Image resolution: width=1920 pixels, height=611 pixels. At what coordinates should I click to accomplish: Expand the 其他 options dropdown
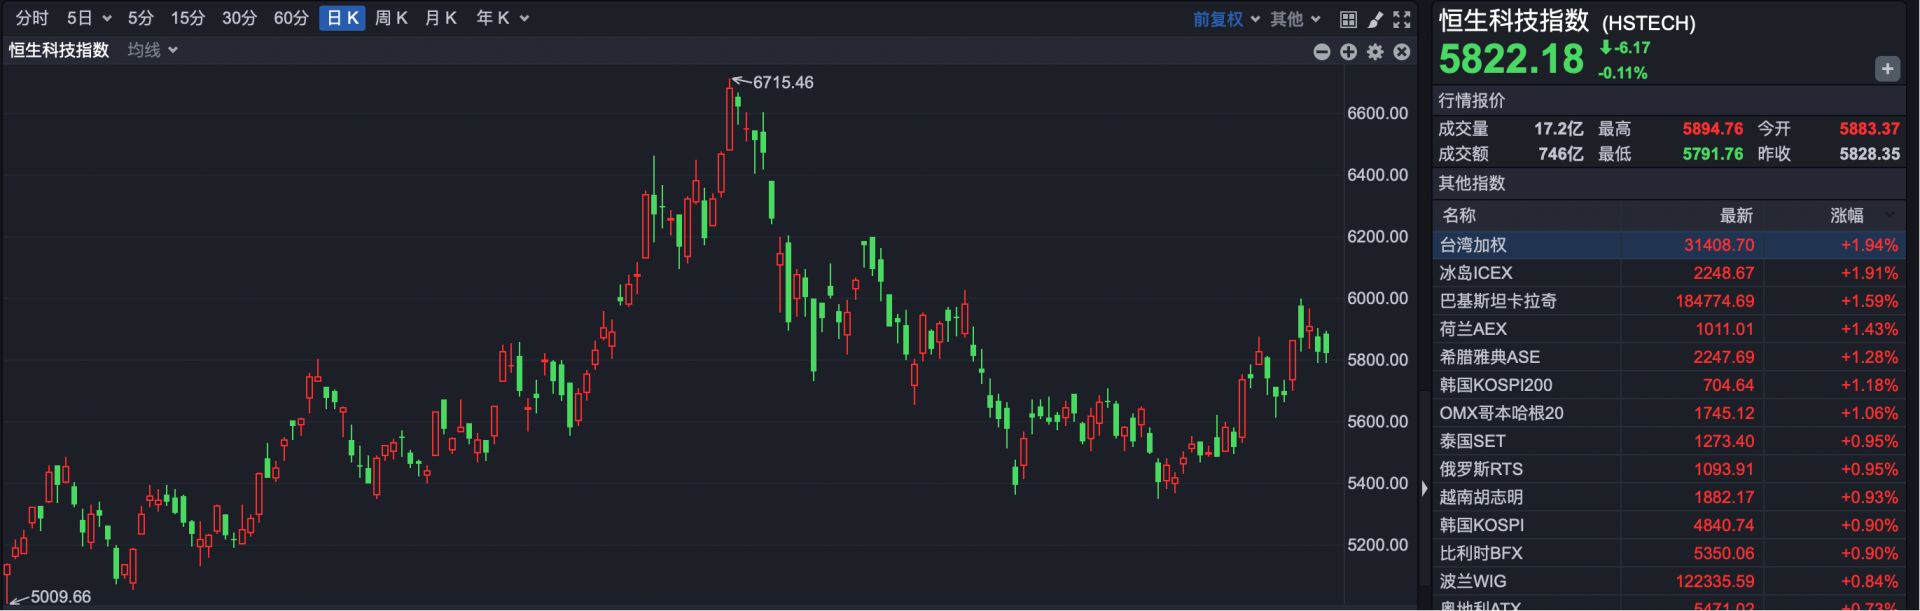[1295, 19]
